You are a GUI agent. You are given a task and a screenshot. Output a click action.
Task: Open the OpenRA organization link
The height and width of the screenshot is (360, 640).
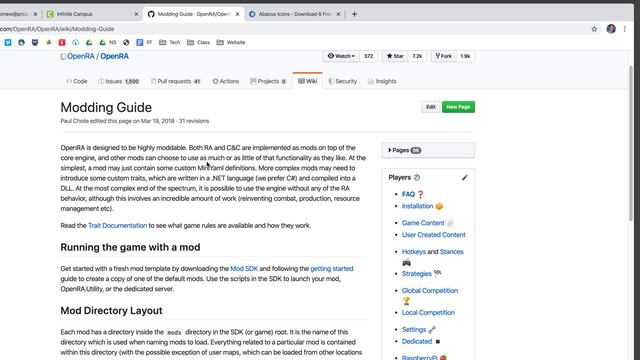pos(80,56)
